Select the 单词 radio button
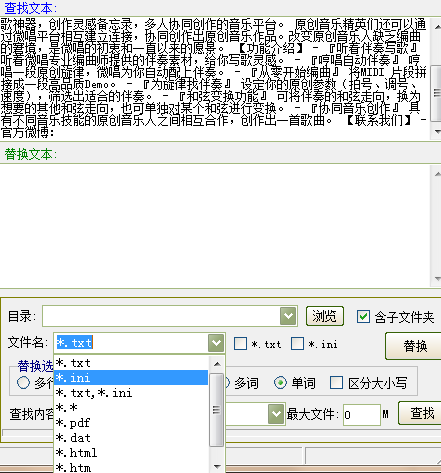This screenshot has width=441, height=473. (x=280, y=383)
